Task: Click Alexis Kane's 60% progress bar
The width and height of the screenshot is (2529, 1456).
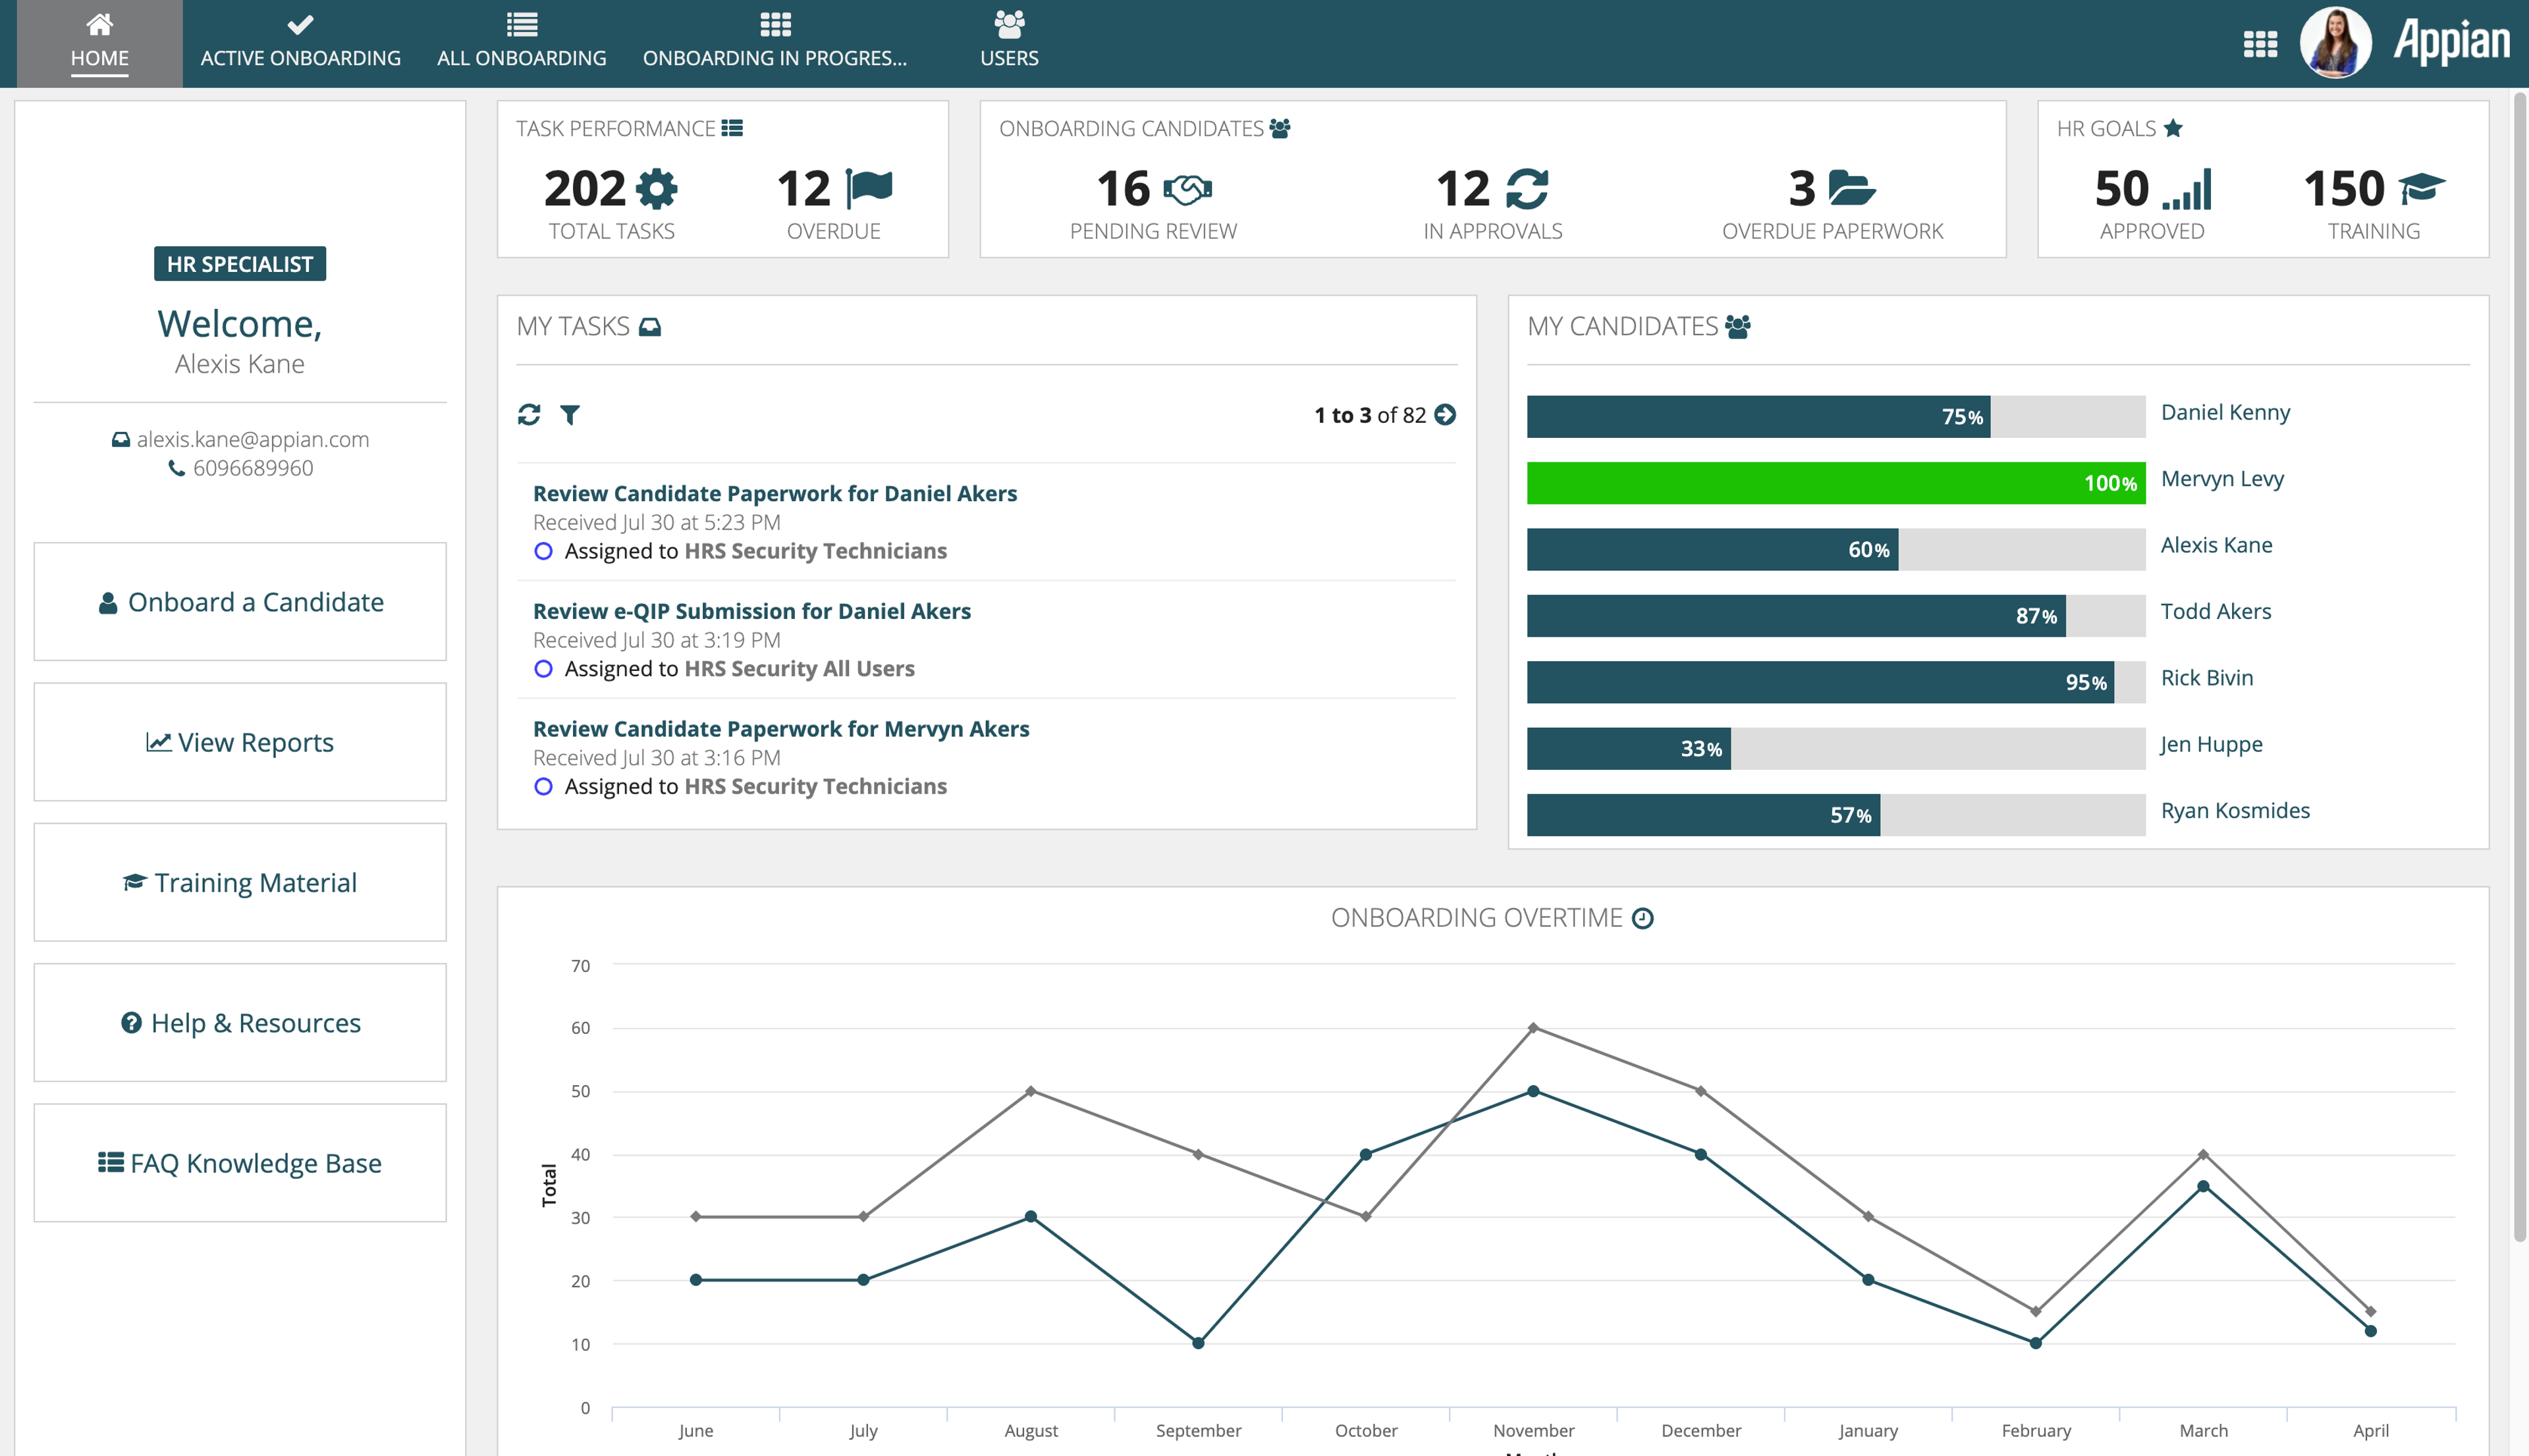Action: pyautogui.click(x=1836, y=550)
